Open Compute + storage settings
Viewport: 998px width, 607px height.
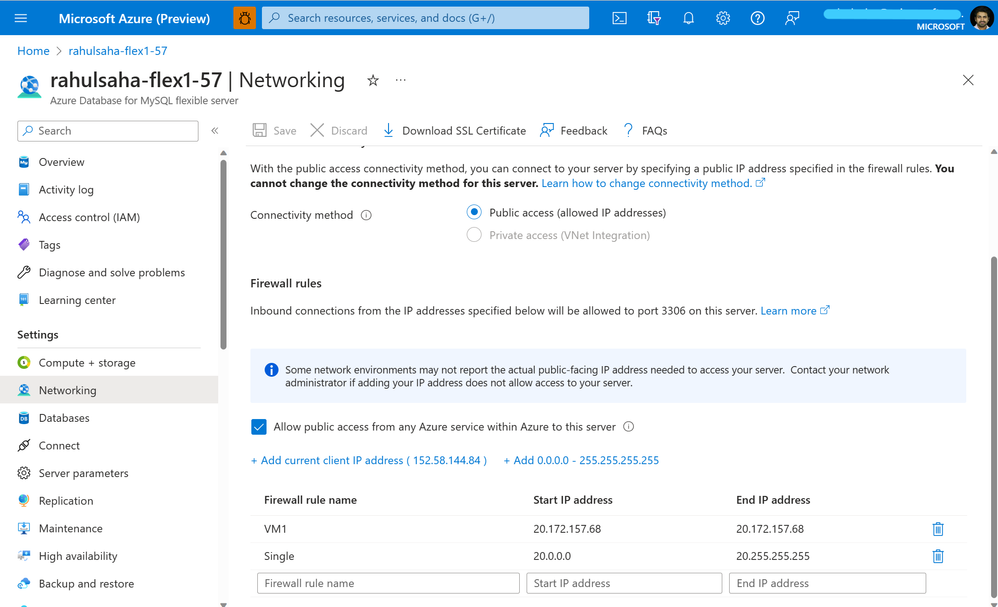(x=87, y=363)
